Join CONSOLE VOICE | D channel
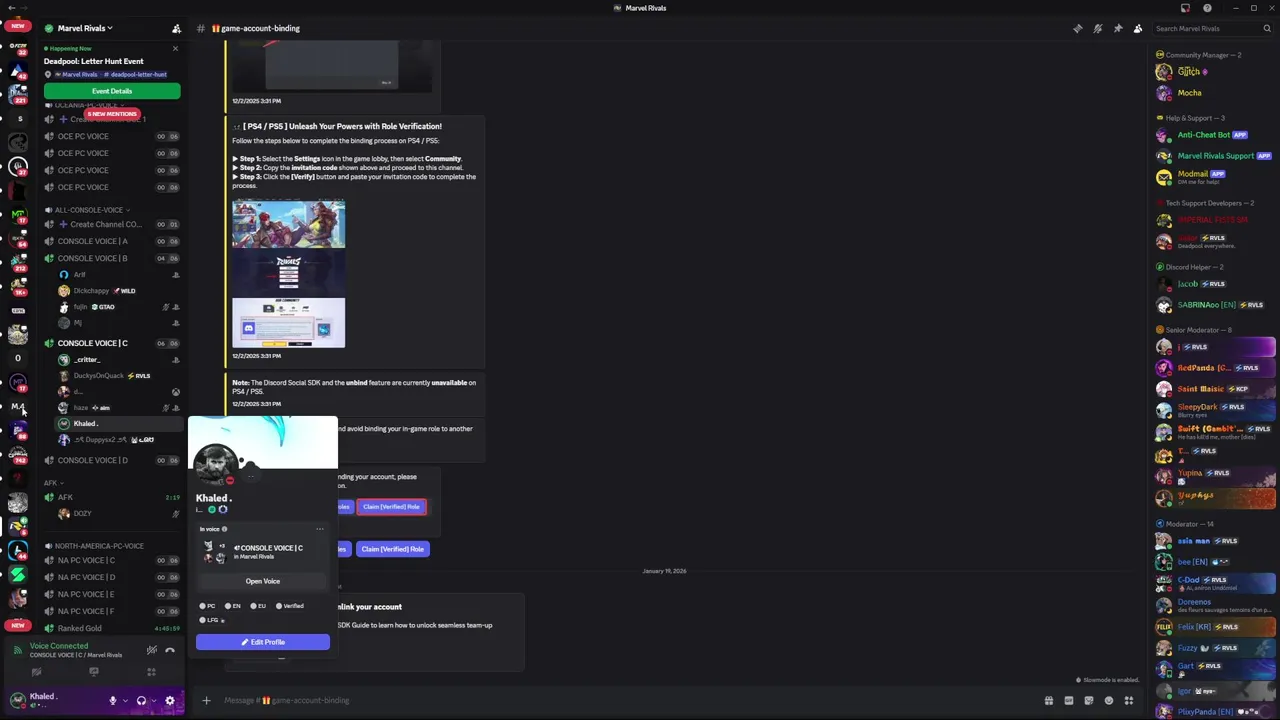This screenshot has width=1280, height=720. click(x=112, y=460)
